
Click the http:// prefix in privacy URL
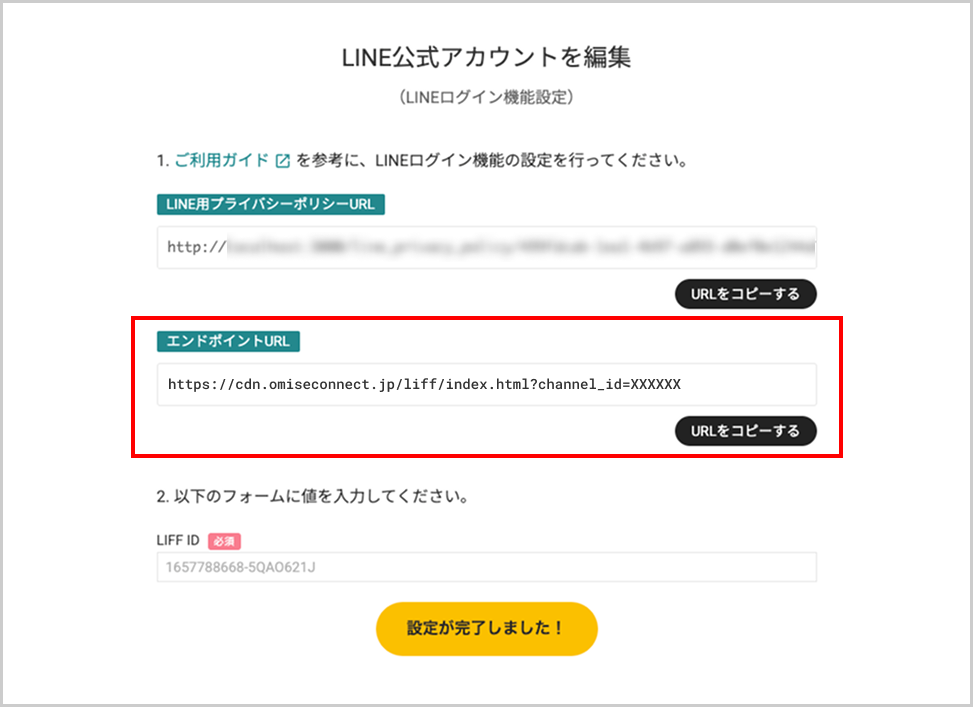click(x=197, y=247)
